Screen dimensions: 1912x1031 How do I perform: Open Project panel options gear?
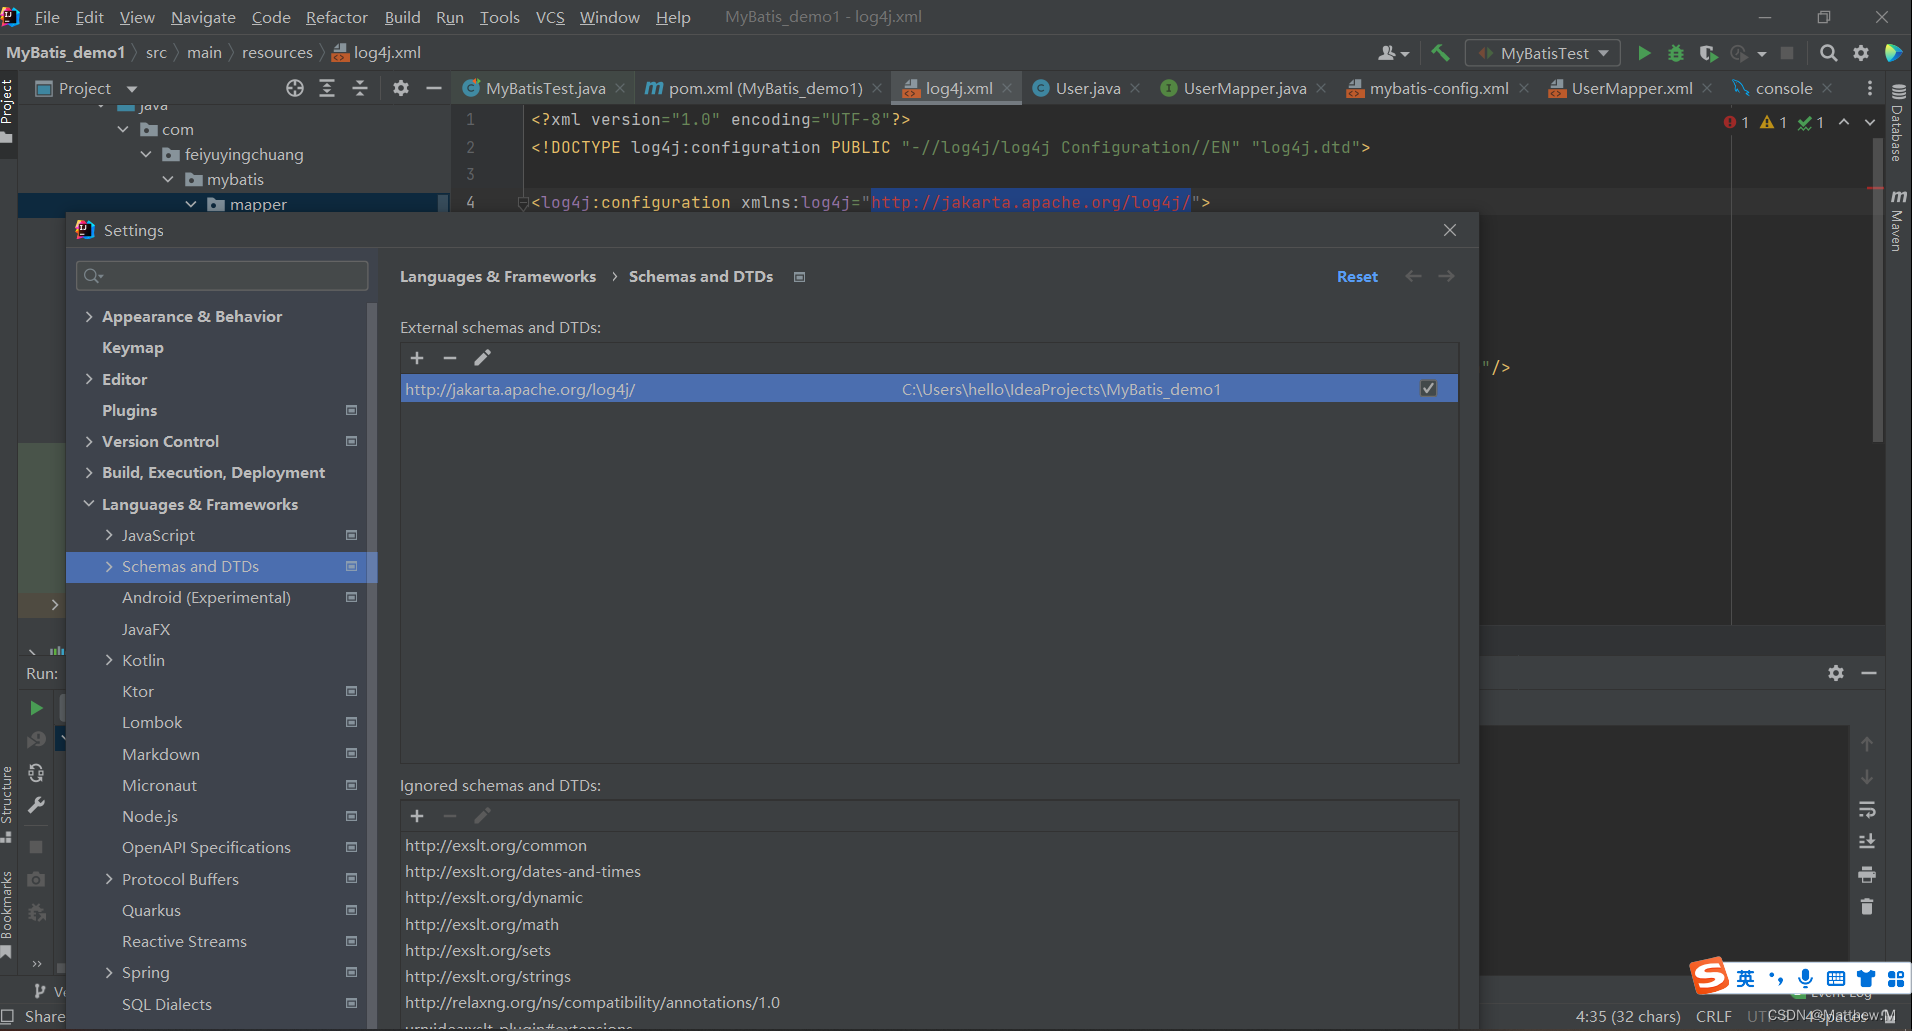[401, 88]
